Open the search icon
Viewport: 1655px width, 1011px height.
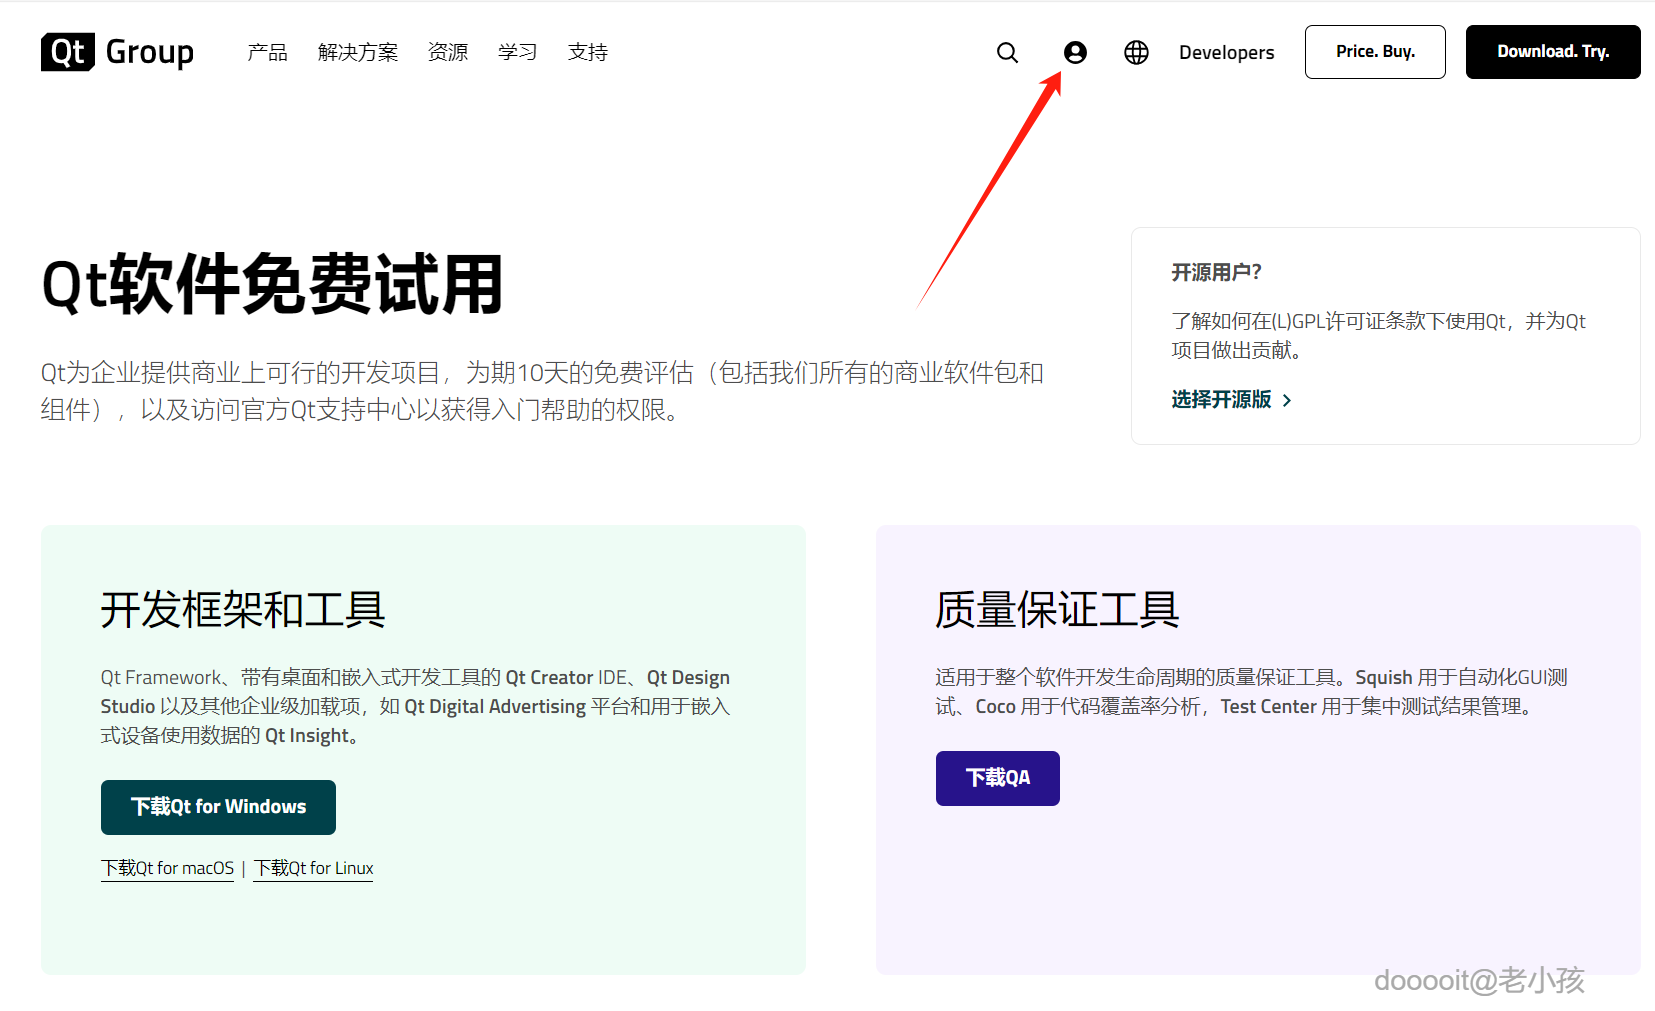pos(1007,52)
